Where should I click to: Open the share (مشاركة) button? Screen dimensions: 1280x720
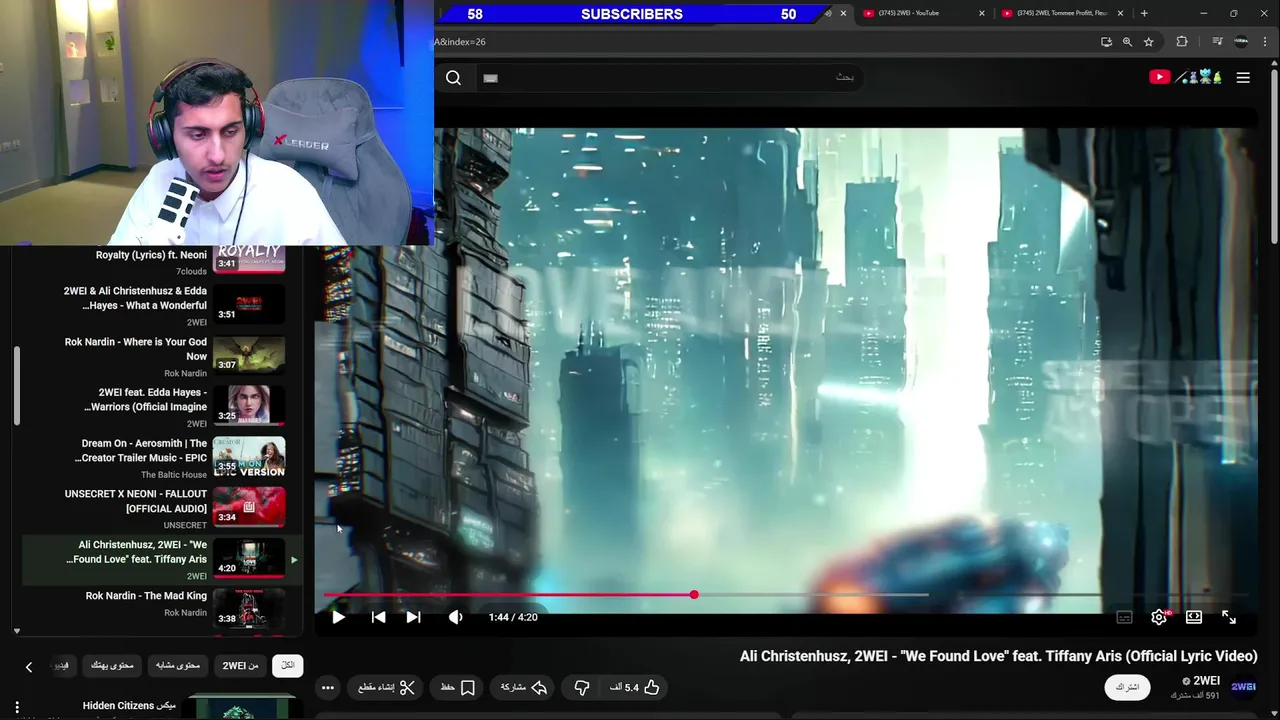pyautogui.click(x=524, y=687)
